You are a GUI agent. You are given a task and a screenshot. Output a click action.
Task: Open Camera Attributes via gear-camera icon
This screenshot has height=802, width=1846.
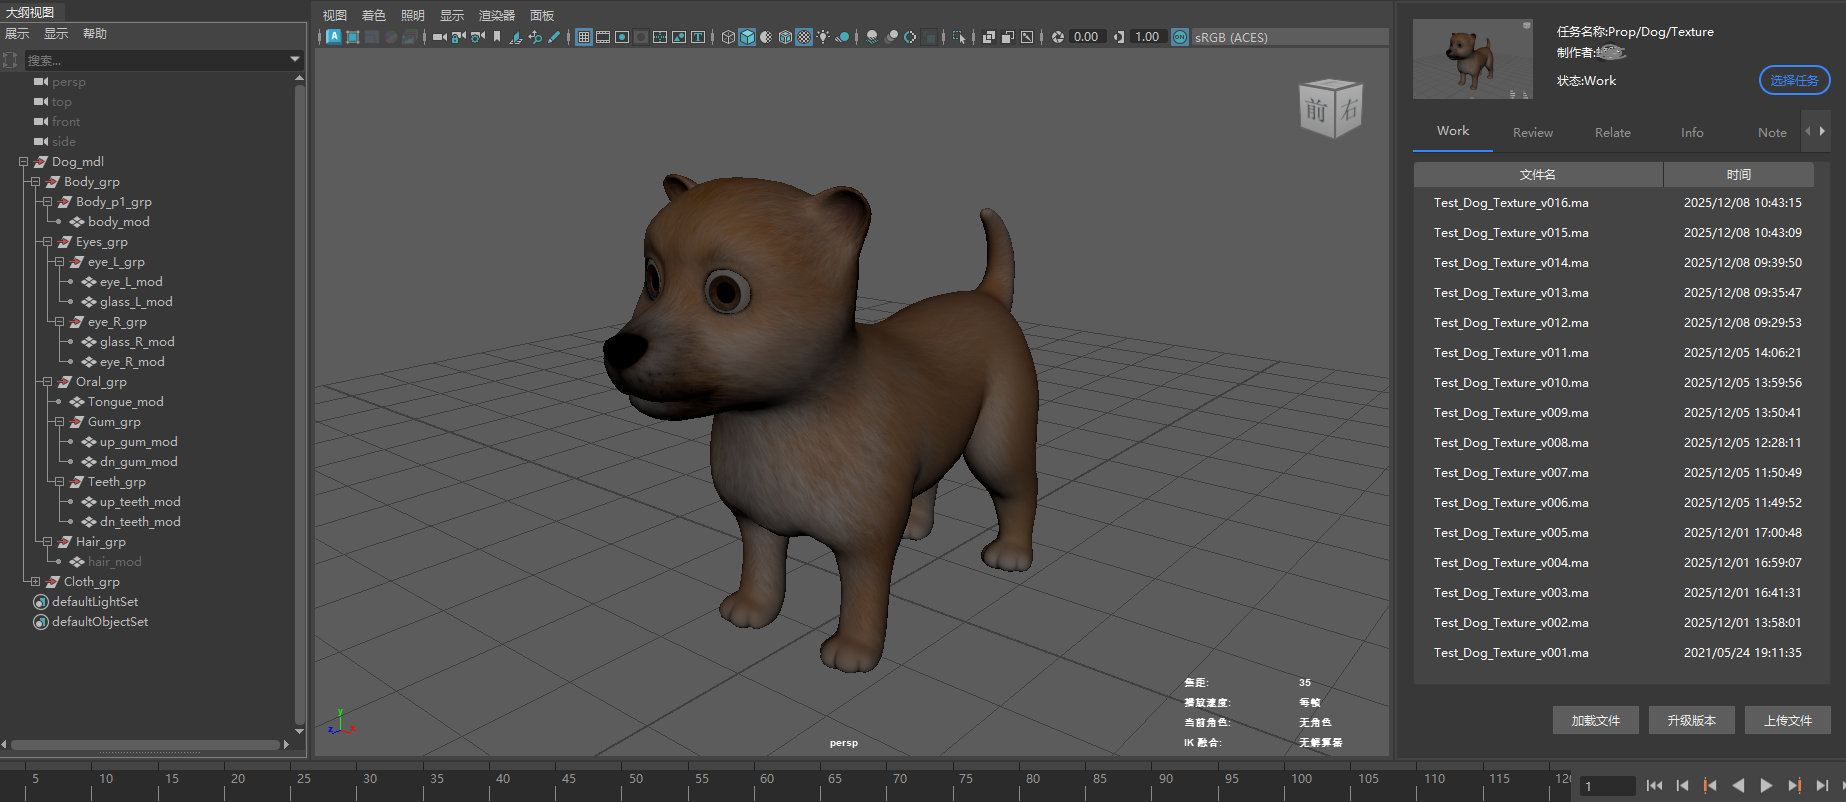(x=478, y=37)
